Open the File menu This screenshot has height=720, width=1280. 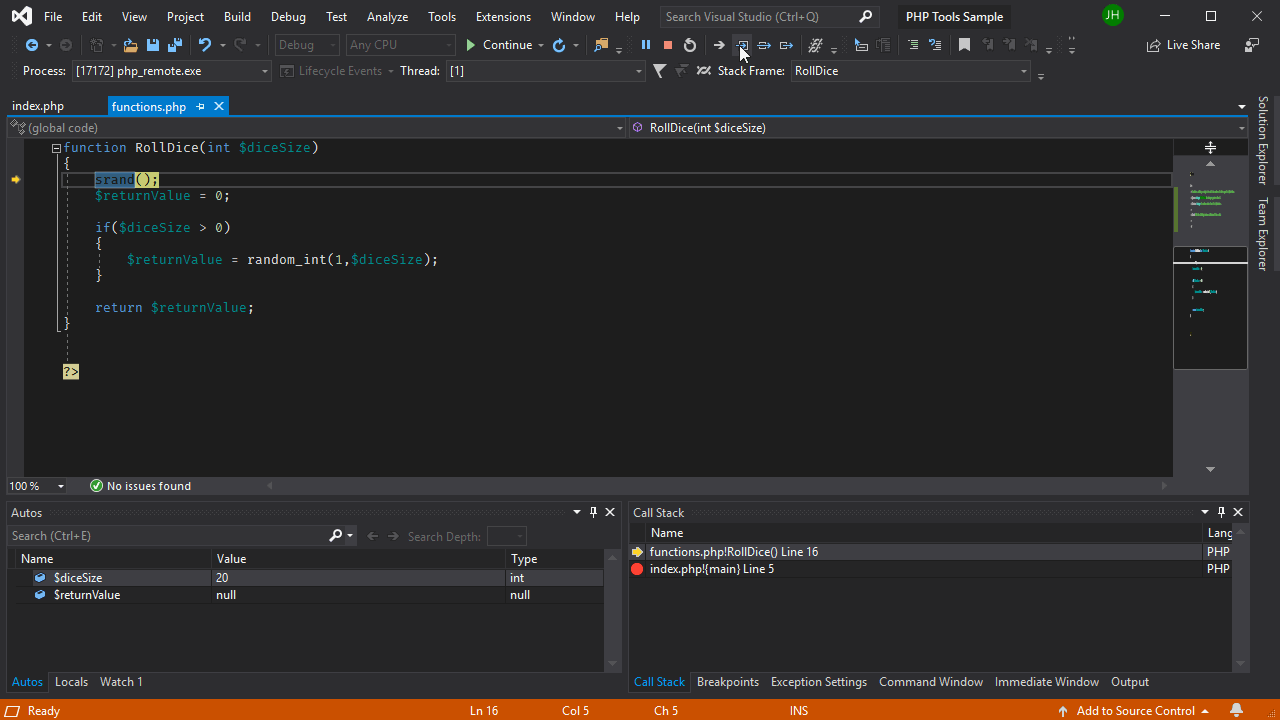(53, 17)
